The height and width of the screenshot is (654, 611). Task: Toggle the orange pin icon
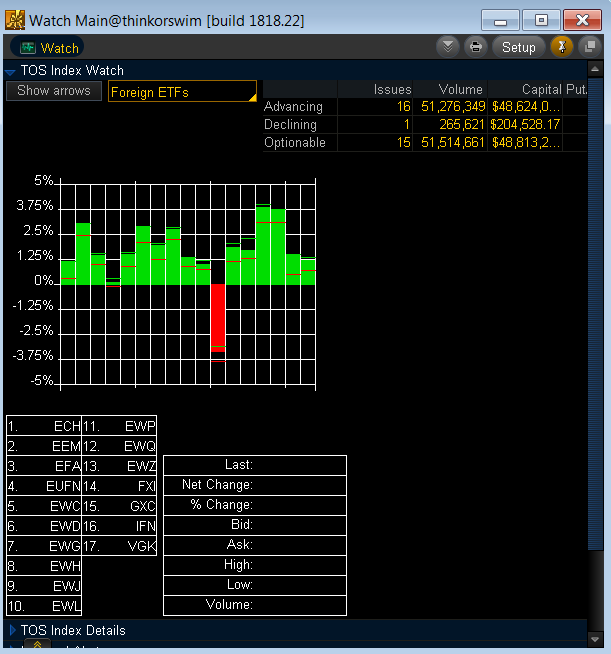(562, 47)
